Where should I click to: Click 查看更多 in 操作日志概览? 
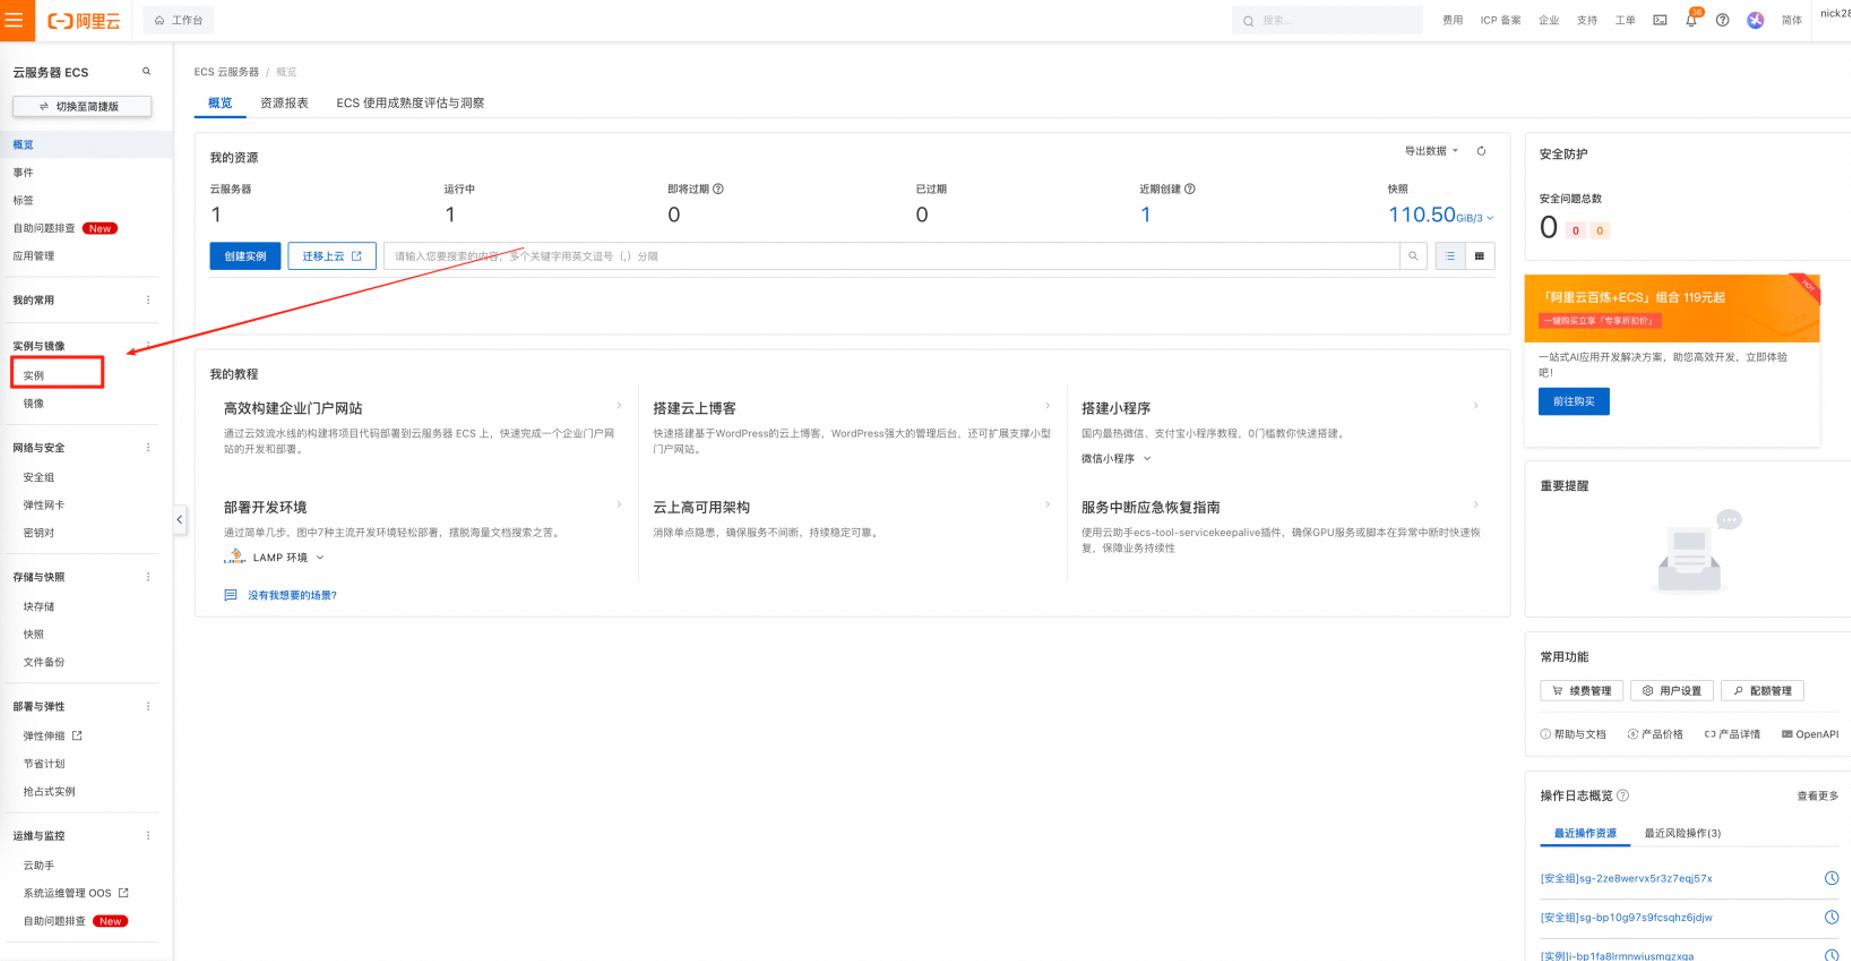[x=1817, y=796]
